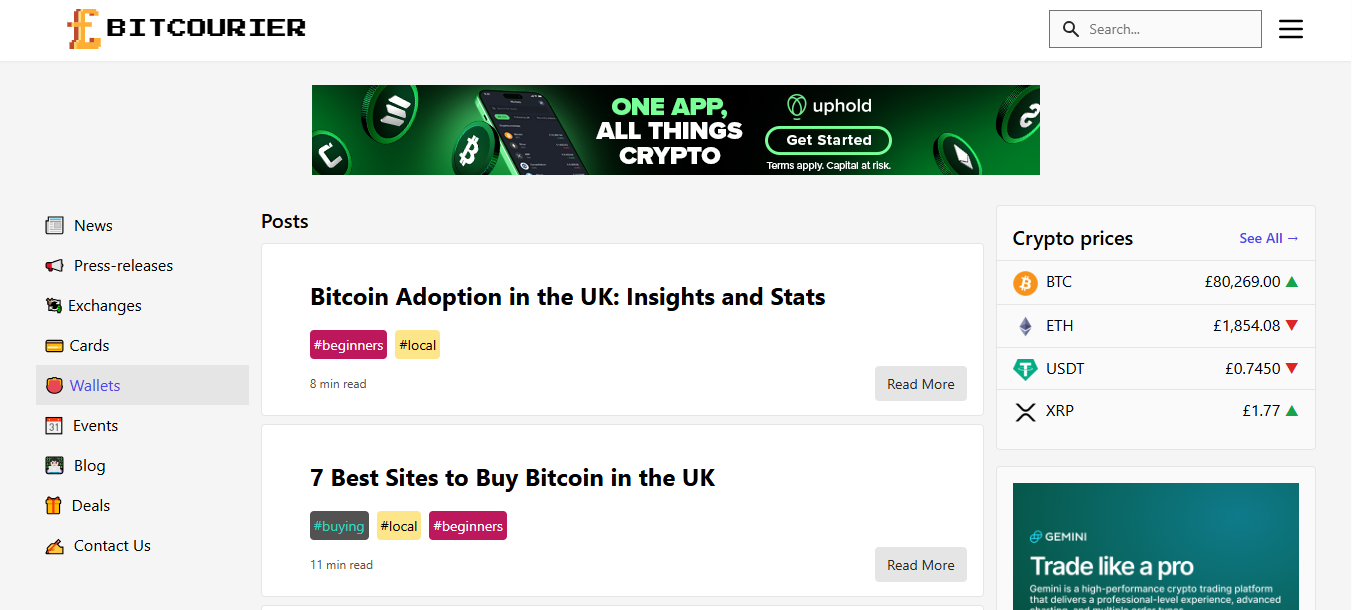Click the XRP logo icon
The width and height of the screenshot is (1352, 610).
point(1025,411)
